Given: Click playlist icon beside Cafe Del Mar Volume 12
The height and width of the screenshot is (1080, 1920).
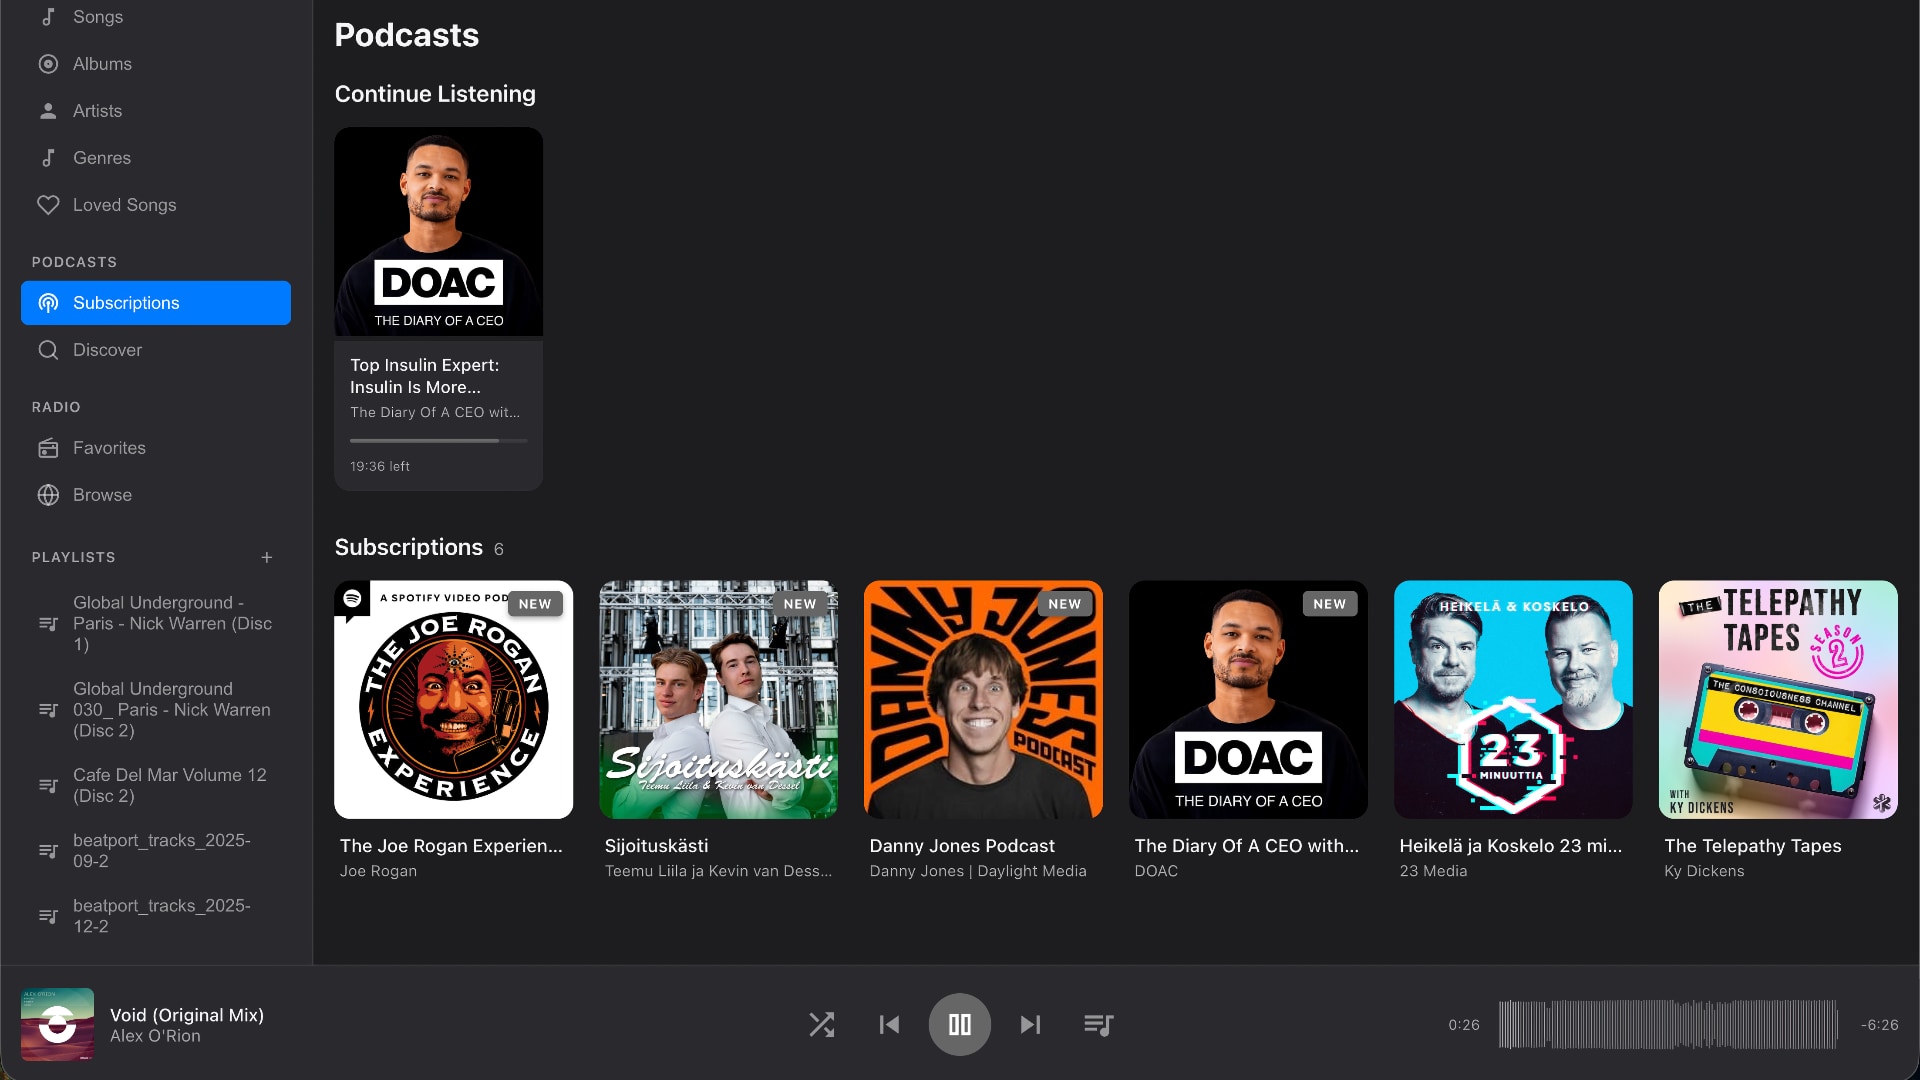Looking at the screenshot, I should coord(48,786).
